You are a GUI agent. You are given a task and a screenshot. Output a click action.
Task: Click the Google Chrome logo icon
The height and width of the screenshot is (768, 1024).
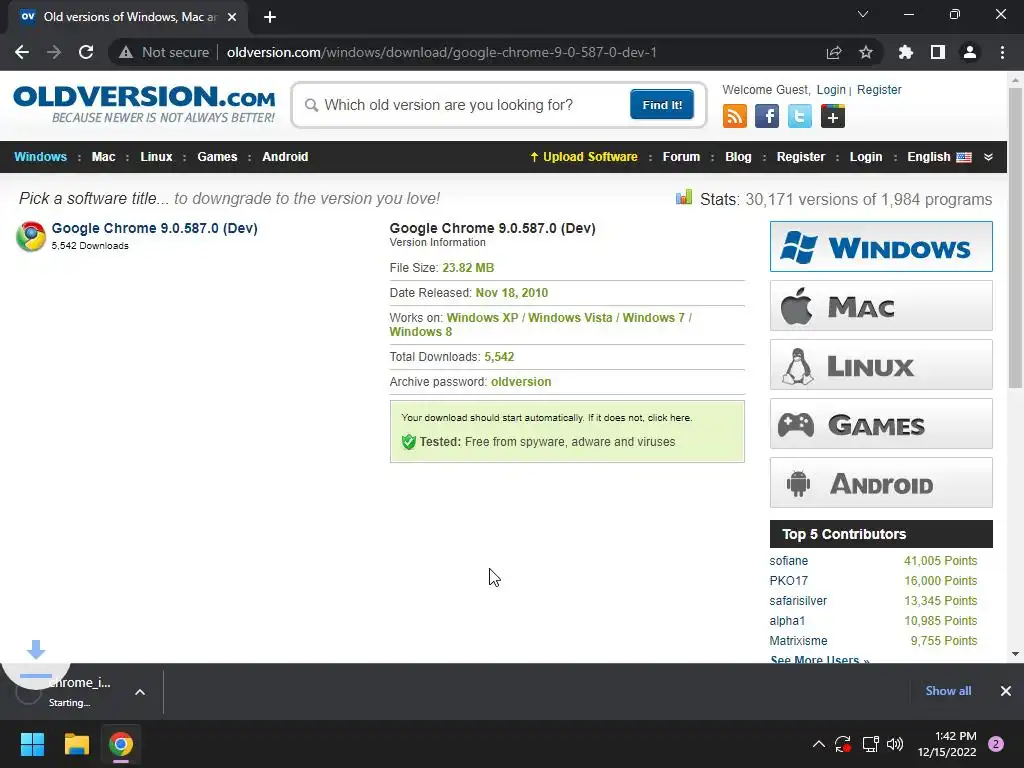[x=31, y=236]
